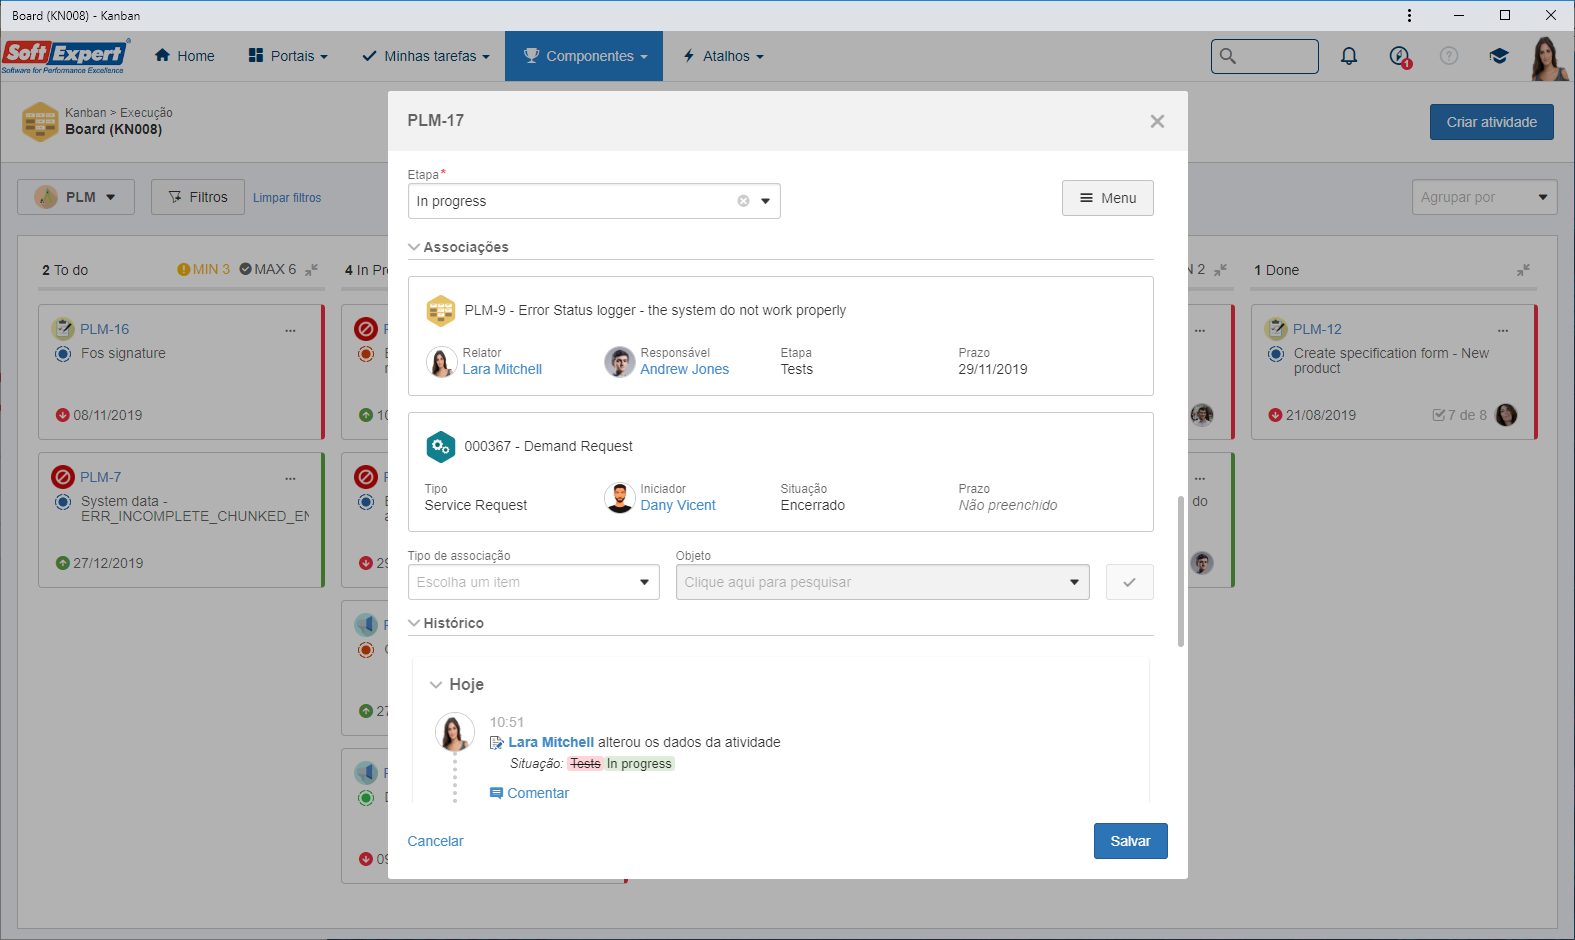Click Lara Mitchell name in history
Viewport: 1575px width, 940px height.
(x=551, y=742)
